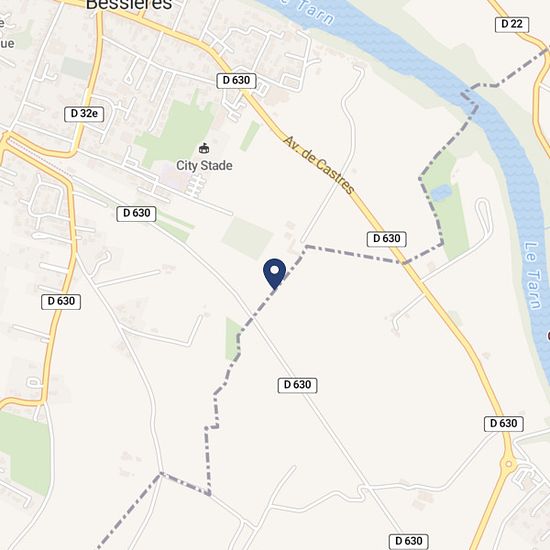550x550 pixels.
Task: Click the City Stade label
Action: pos(204,166)
